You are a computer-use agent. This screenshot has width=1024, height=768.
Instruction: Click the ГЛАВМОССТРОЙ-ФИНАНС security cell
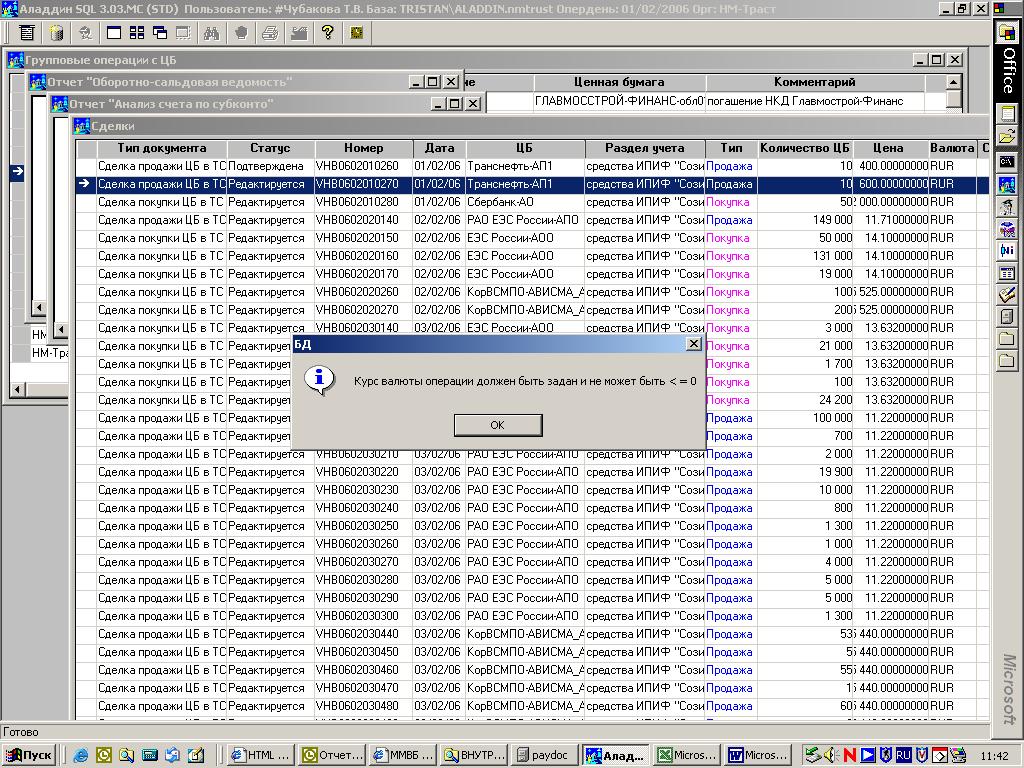pyautogui.click(x=620, y=101)
